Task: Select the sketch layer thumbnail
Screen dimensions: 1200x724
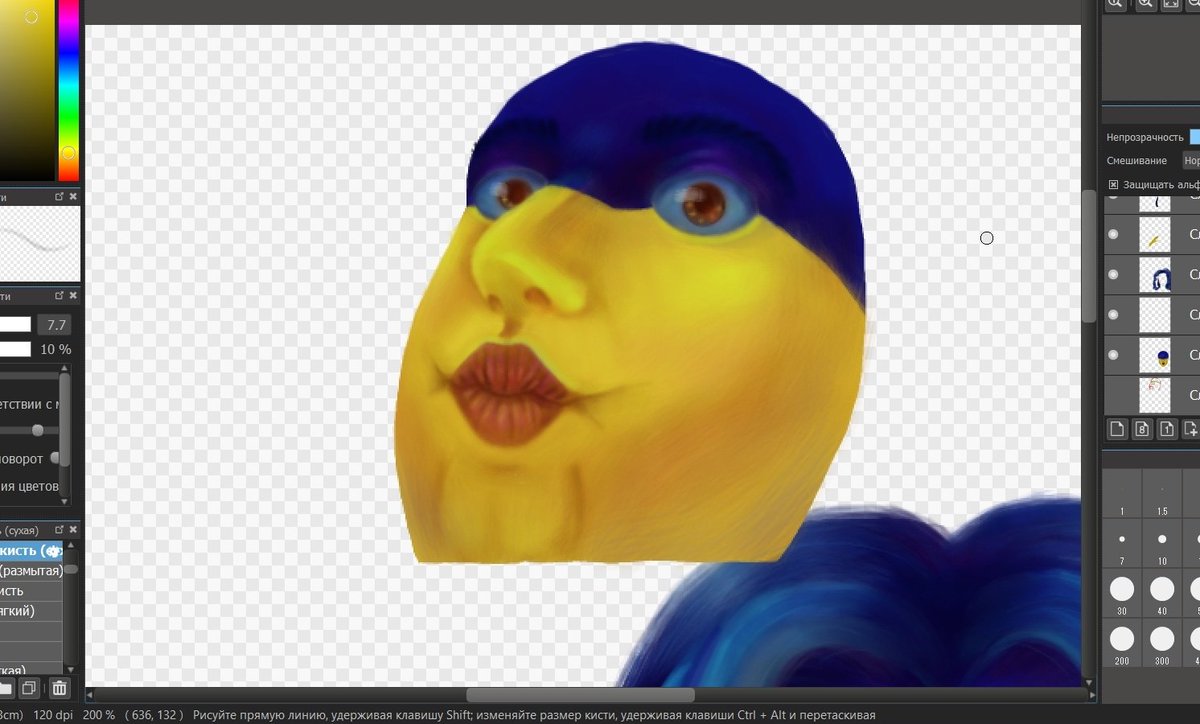Action: click(1155, 393)
